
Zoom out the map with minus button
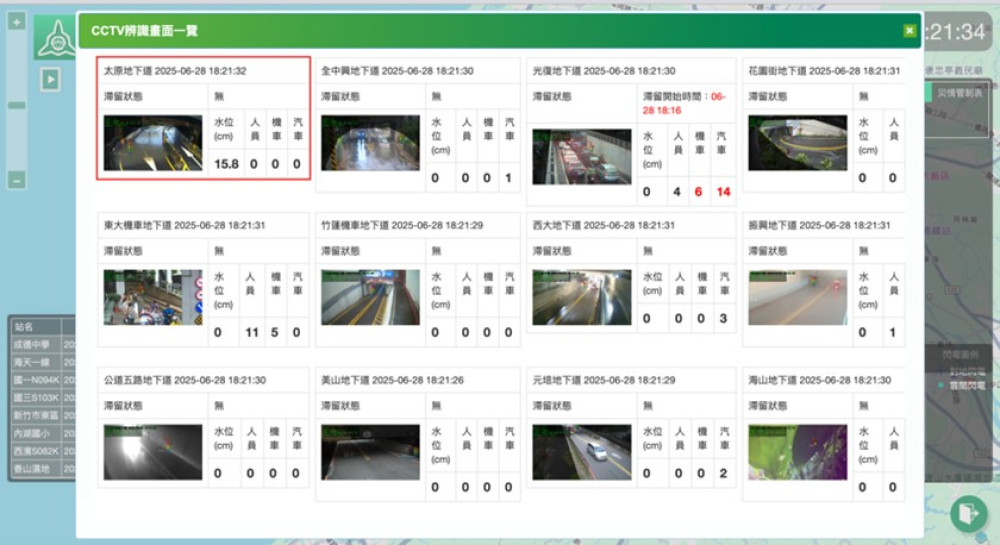point(17,180)
